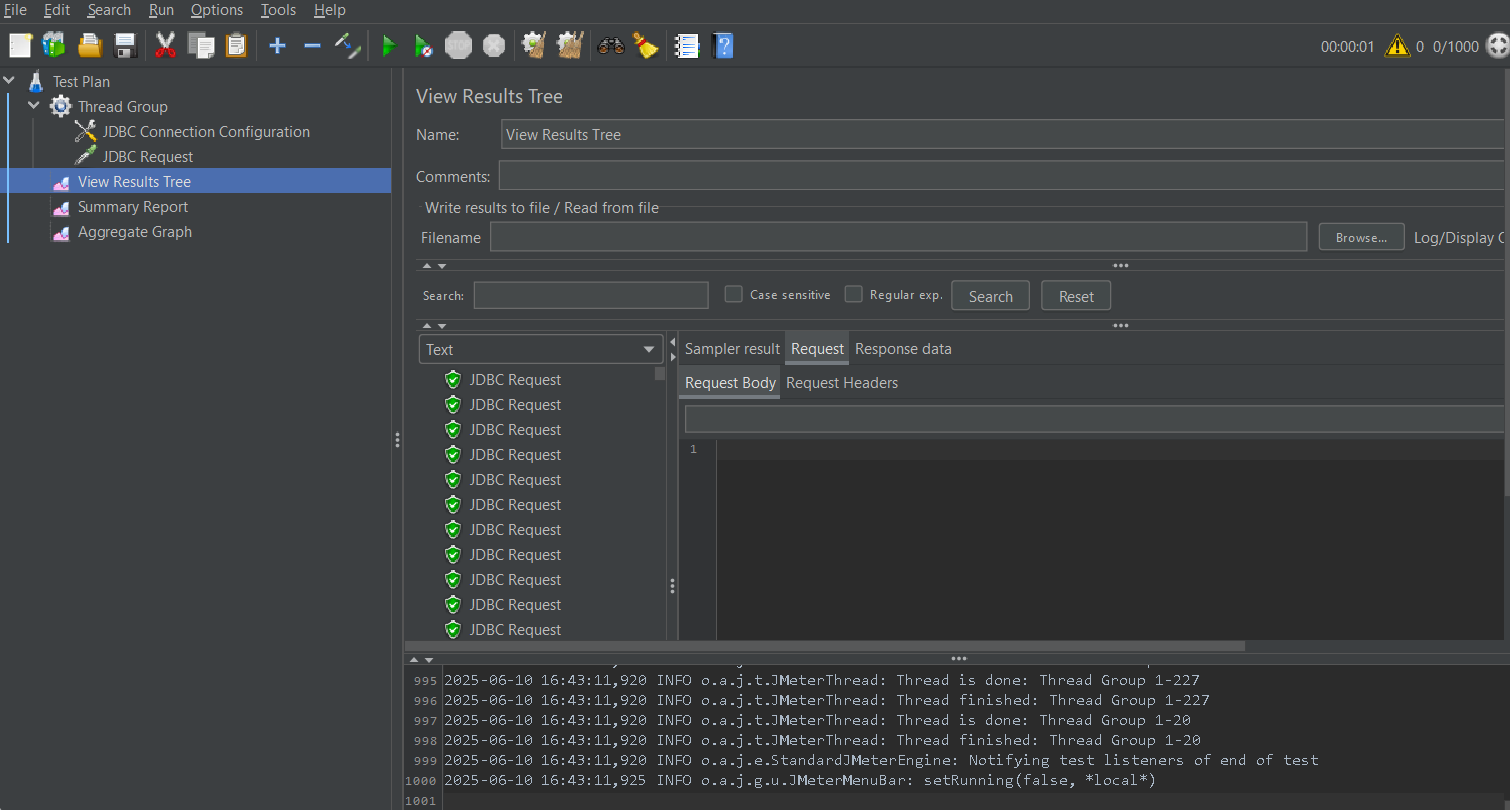1510x810 pixels.
Task: Open the Options menu
Action: click(x=217, y=10)
